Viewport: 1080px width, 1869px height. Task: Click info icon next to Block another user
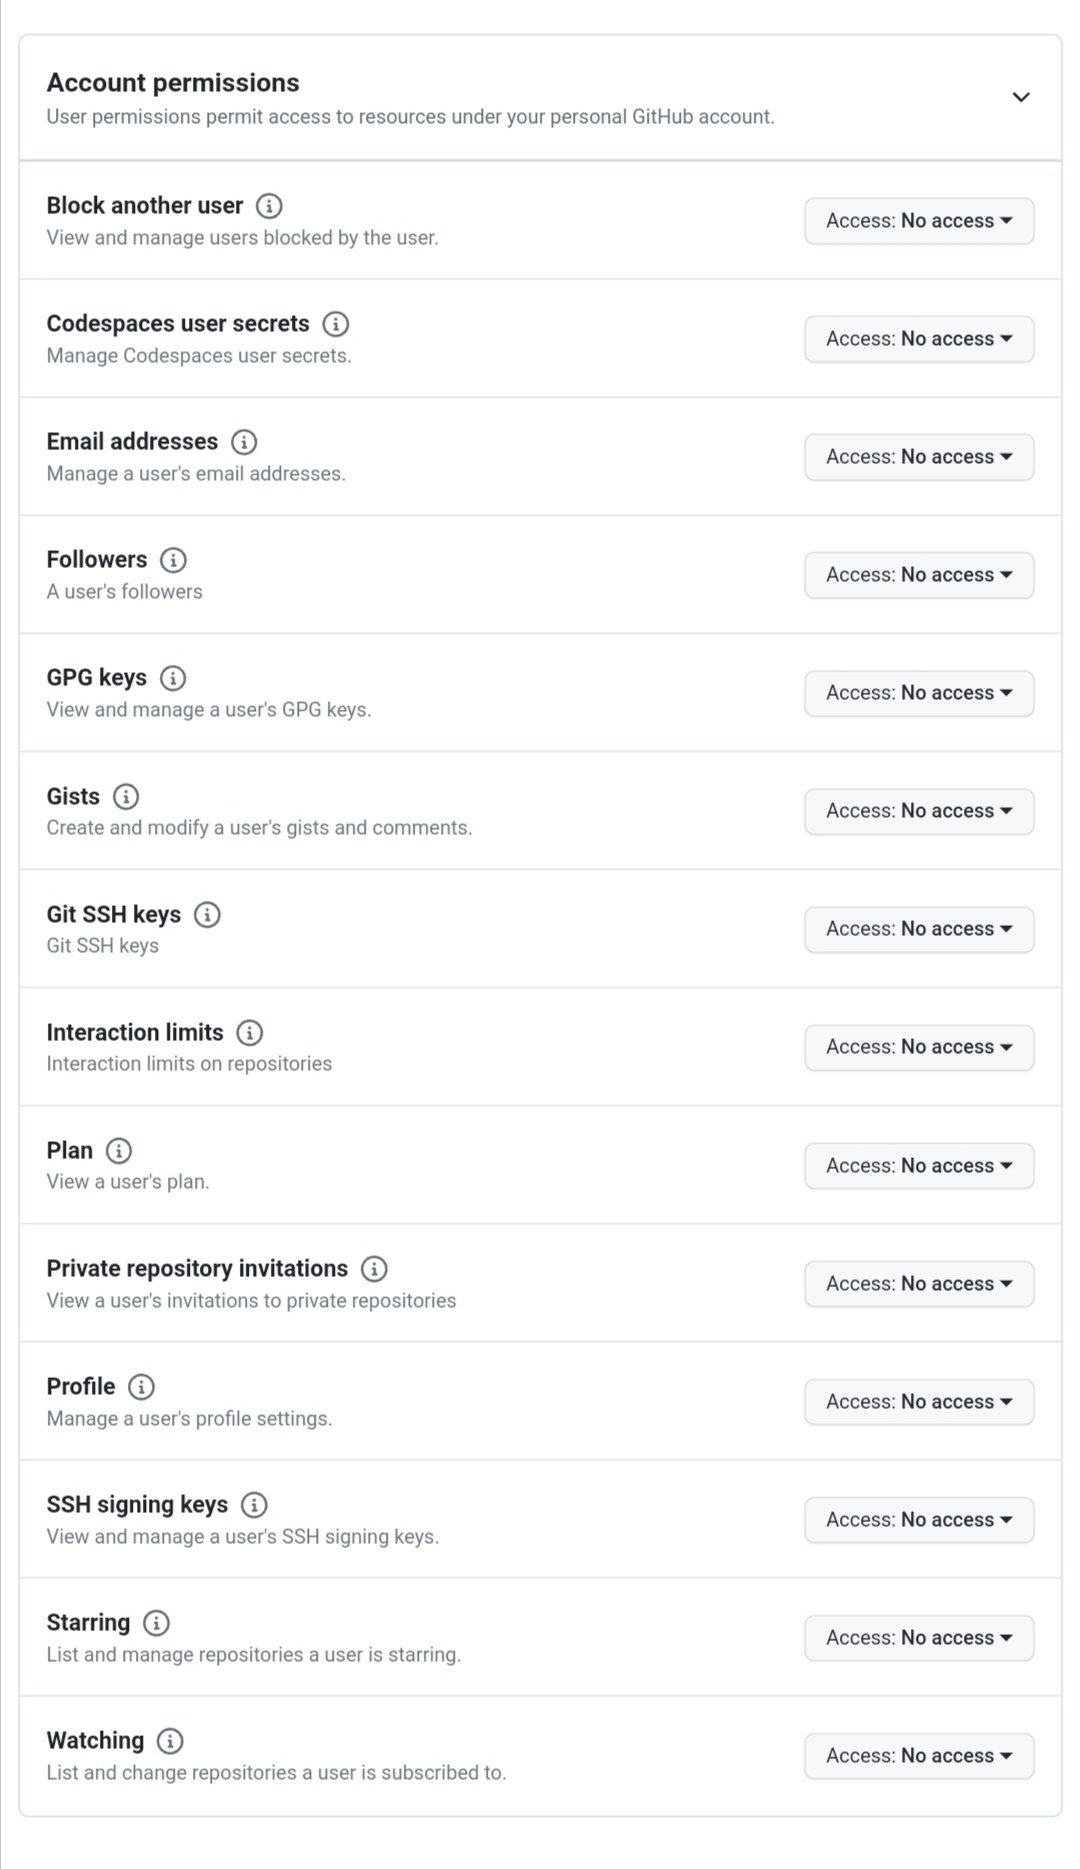[x=269, y=206]
